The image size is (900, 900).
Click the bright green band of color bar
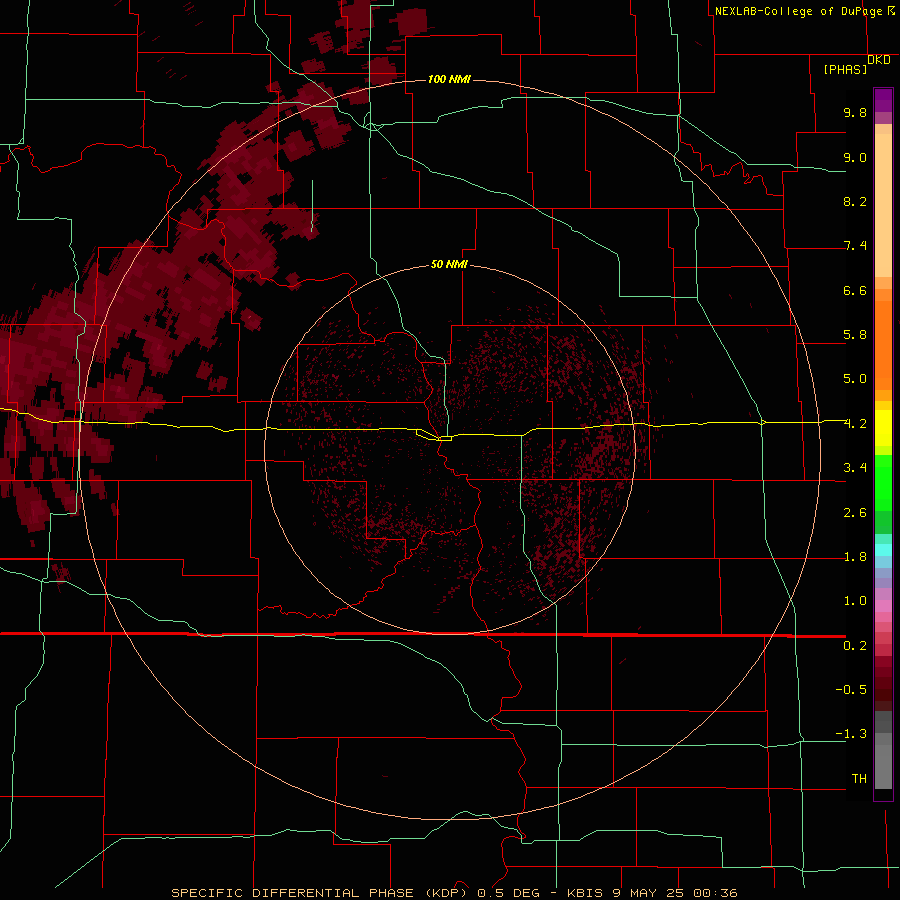[x=883, y=483]
